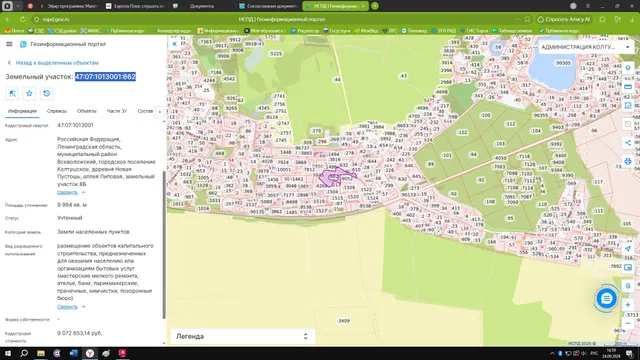Switch to the Сервисы tab

(56, 111)
